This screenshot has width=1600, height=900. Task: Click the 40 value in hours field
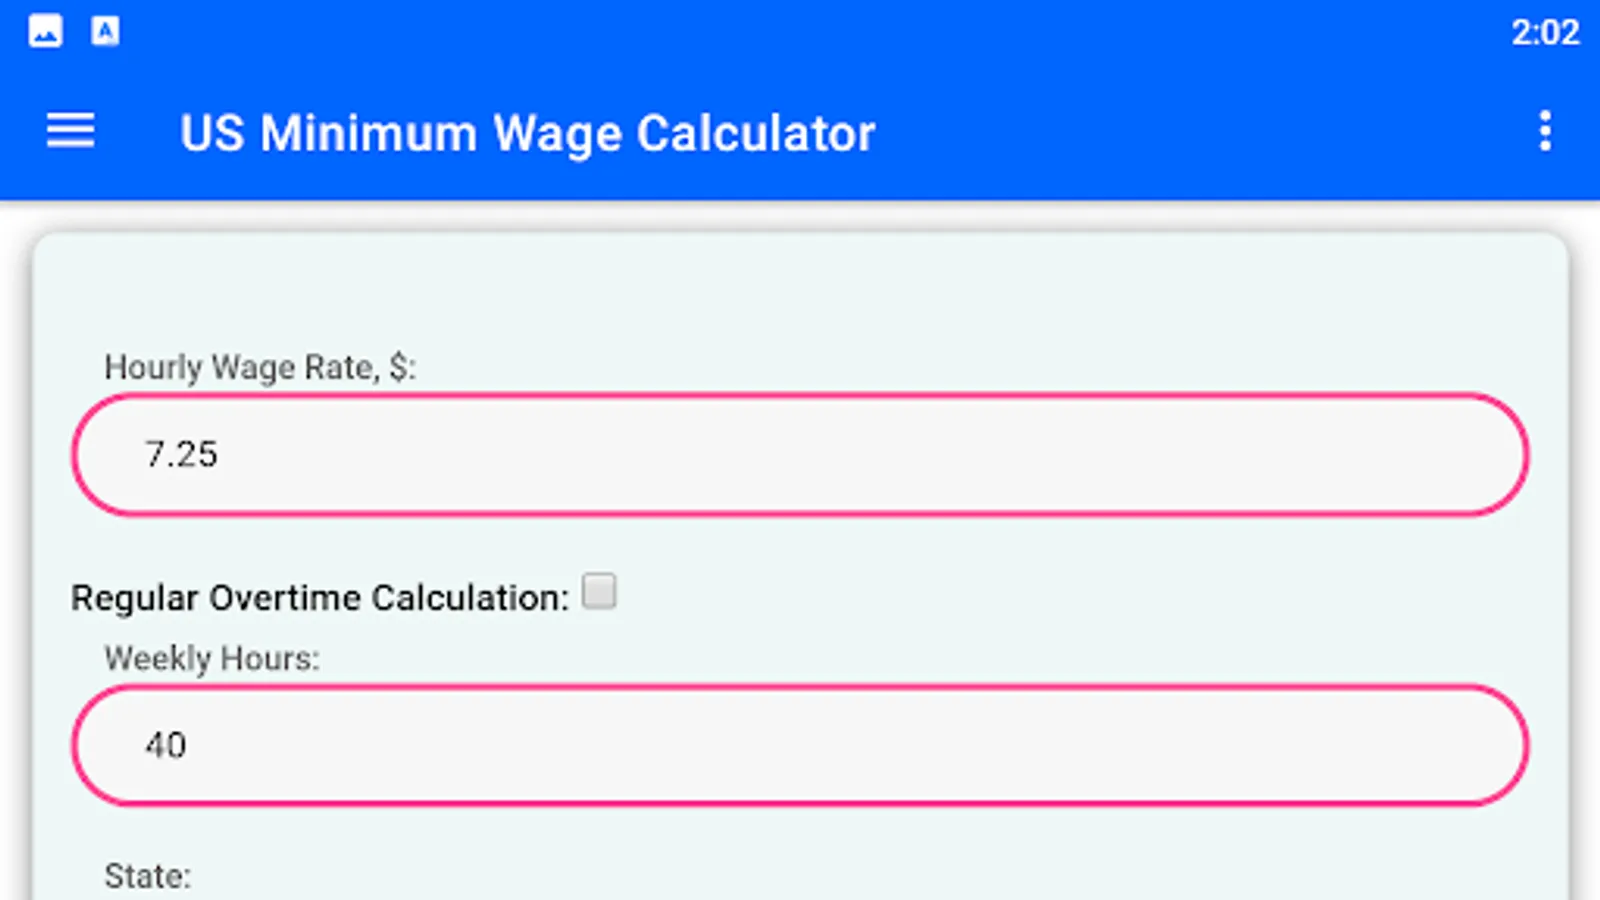tap(166, 746)
